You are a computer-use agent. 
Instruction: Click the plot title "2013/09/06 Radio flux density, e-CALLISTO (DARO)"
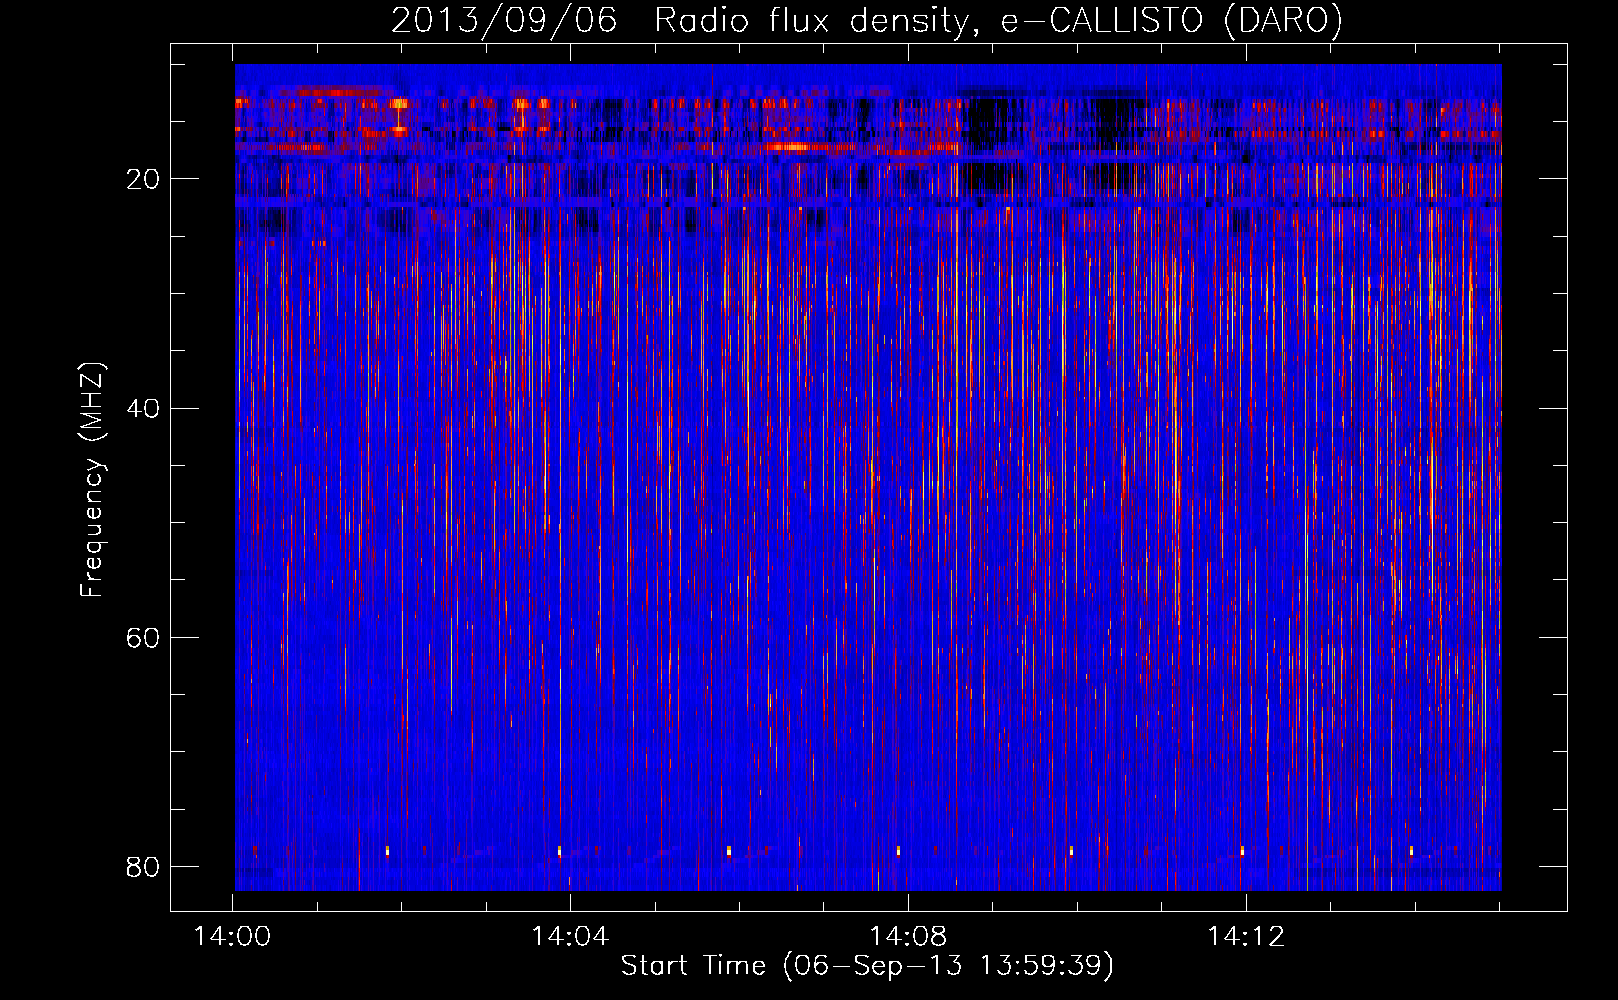click(866, 20)
